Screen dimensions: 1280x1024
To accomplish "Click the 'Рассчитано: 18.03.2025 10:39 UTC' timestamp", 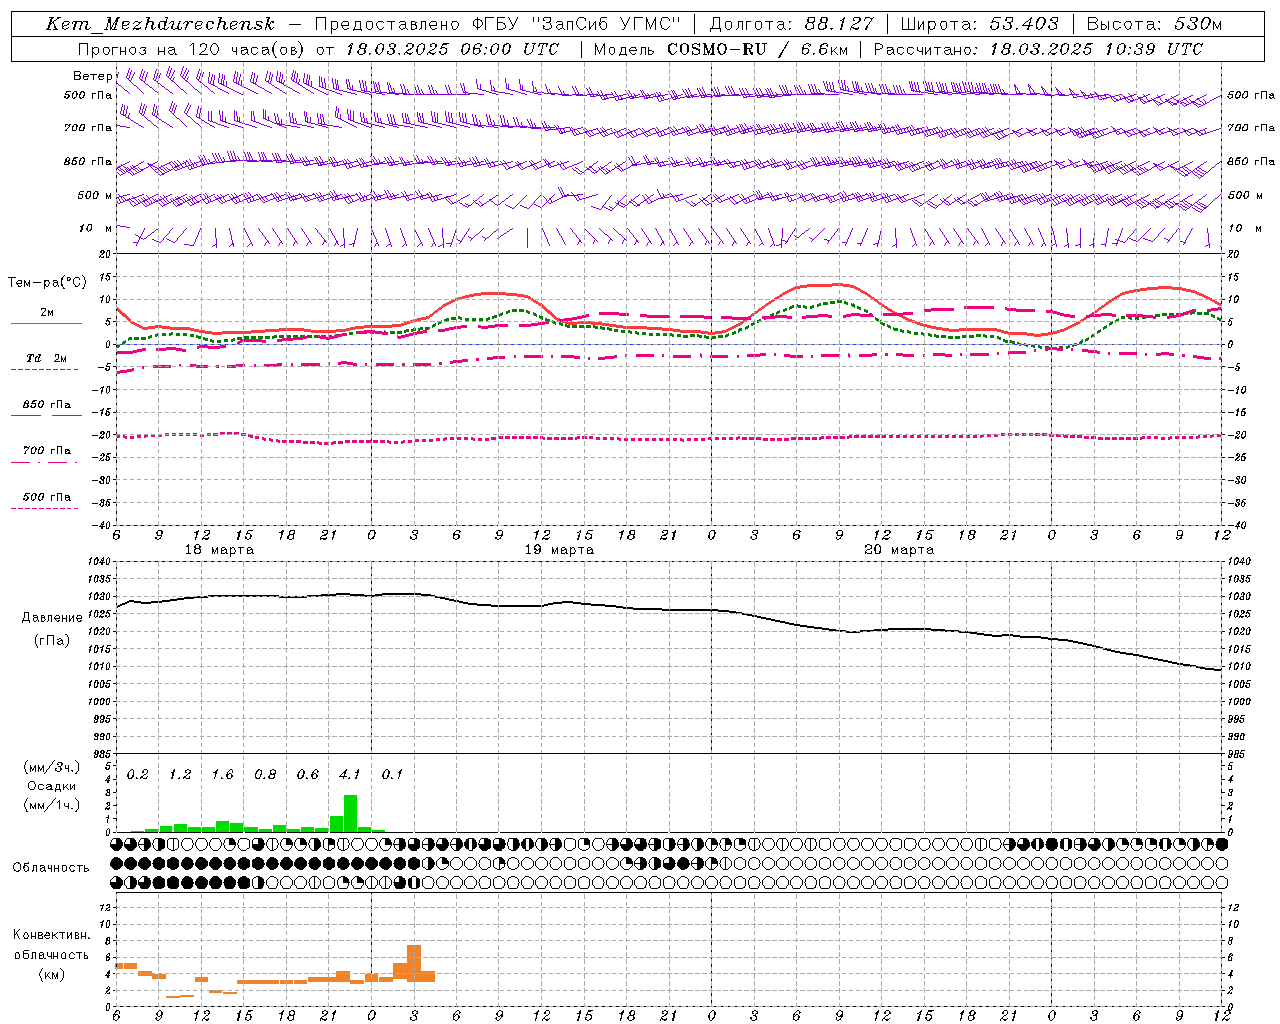I will click(x=1038, y=49).
